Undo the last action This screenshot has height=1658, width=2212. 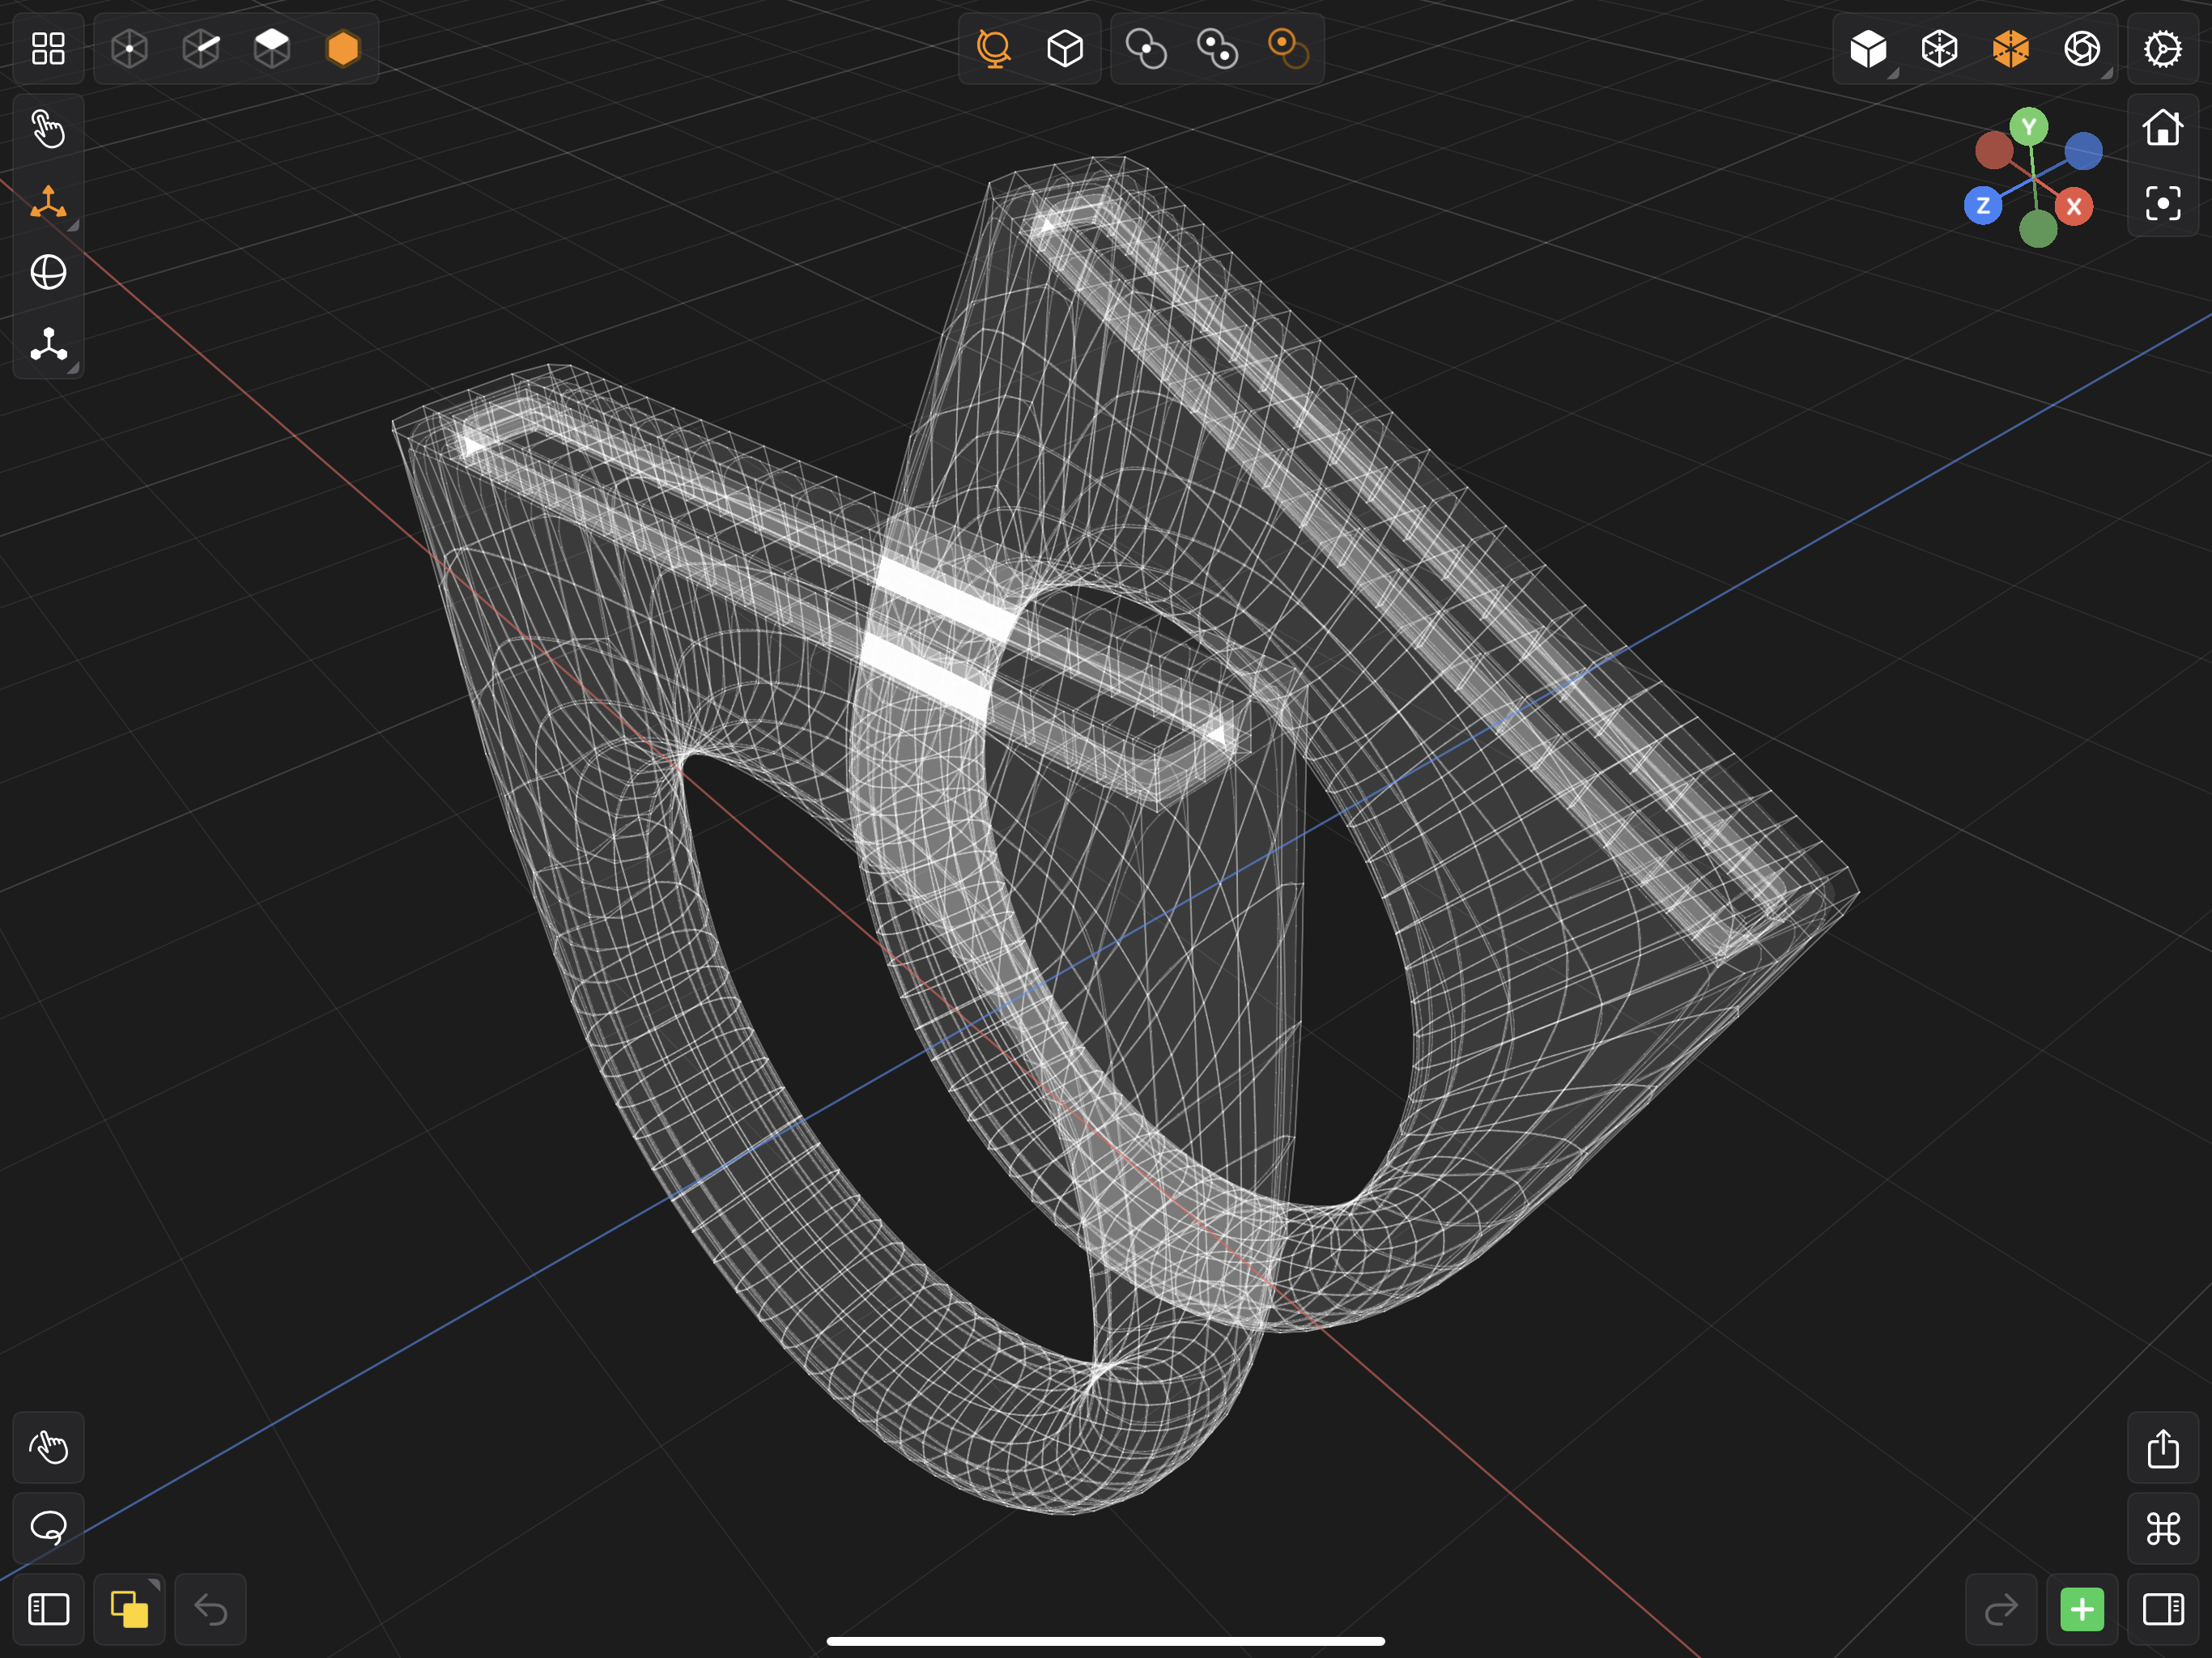point(210,1609)
